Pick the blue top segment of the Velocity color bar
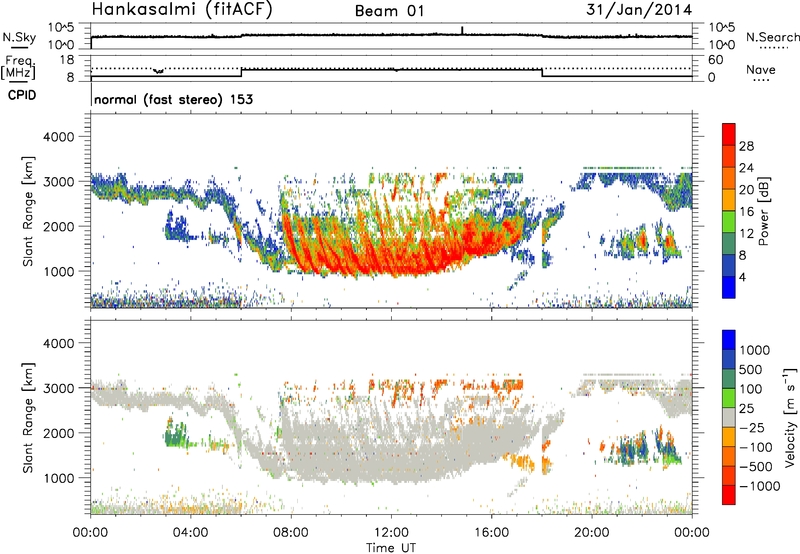The image size is (800, 554). point(729,340)
